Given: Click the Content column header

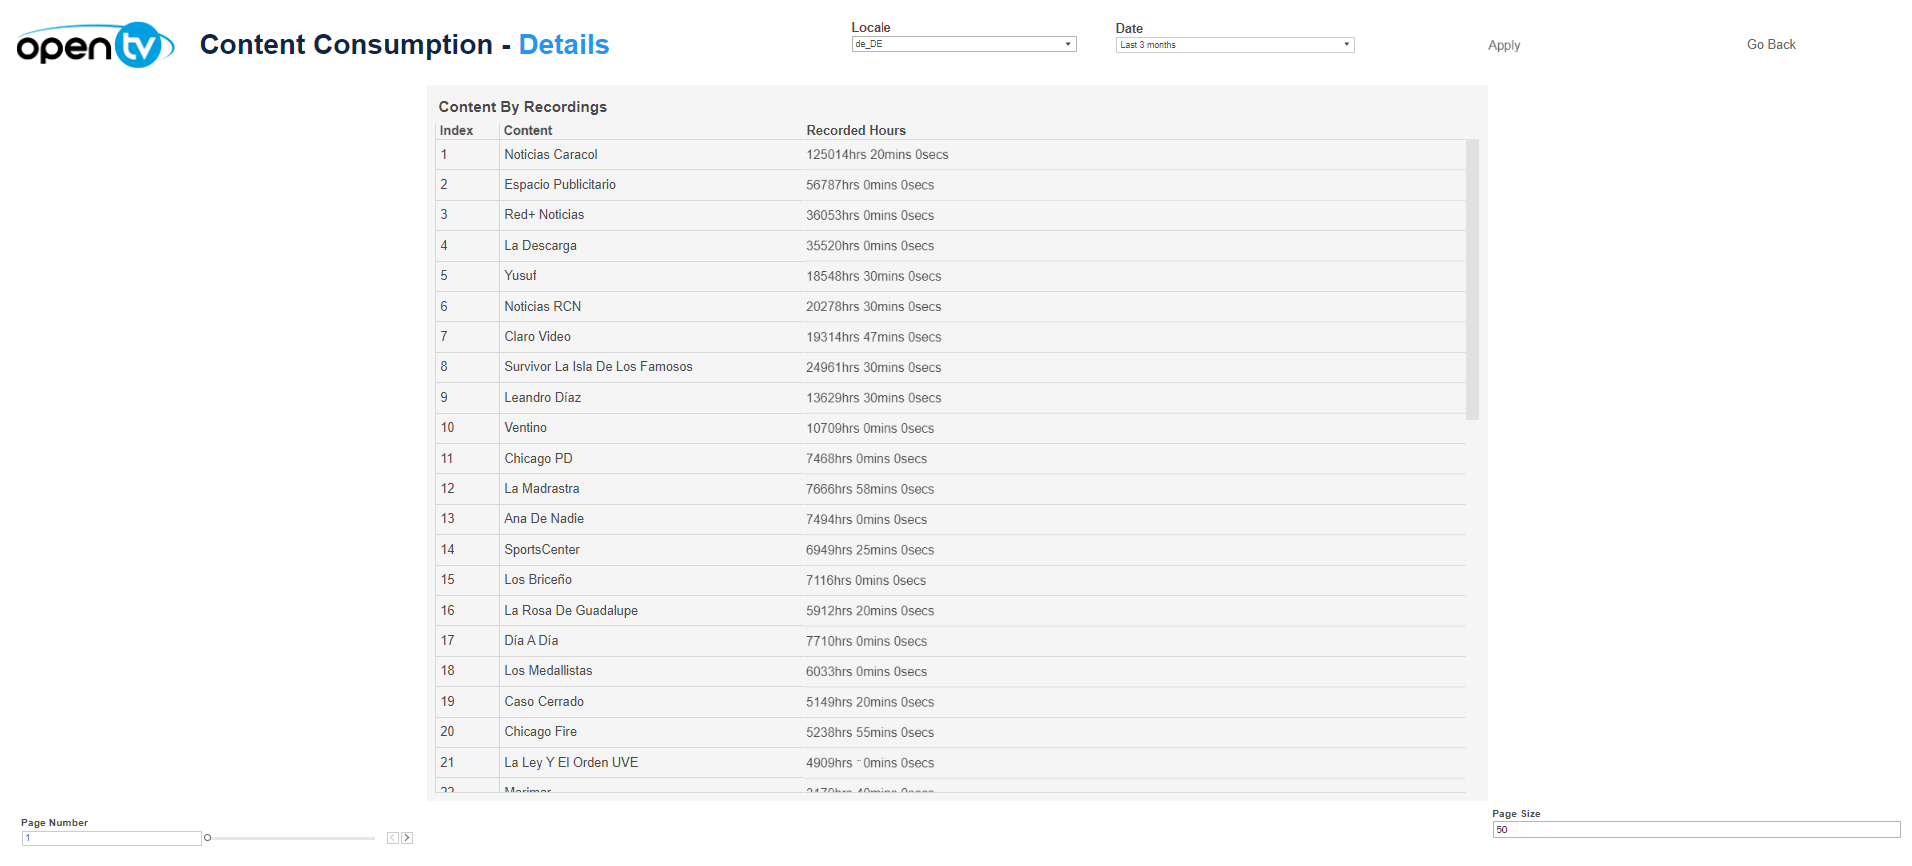Looking at the screenshot, I should click(x=528, y=131).
